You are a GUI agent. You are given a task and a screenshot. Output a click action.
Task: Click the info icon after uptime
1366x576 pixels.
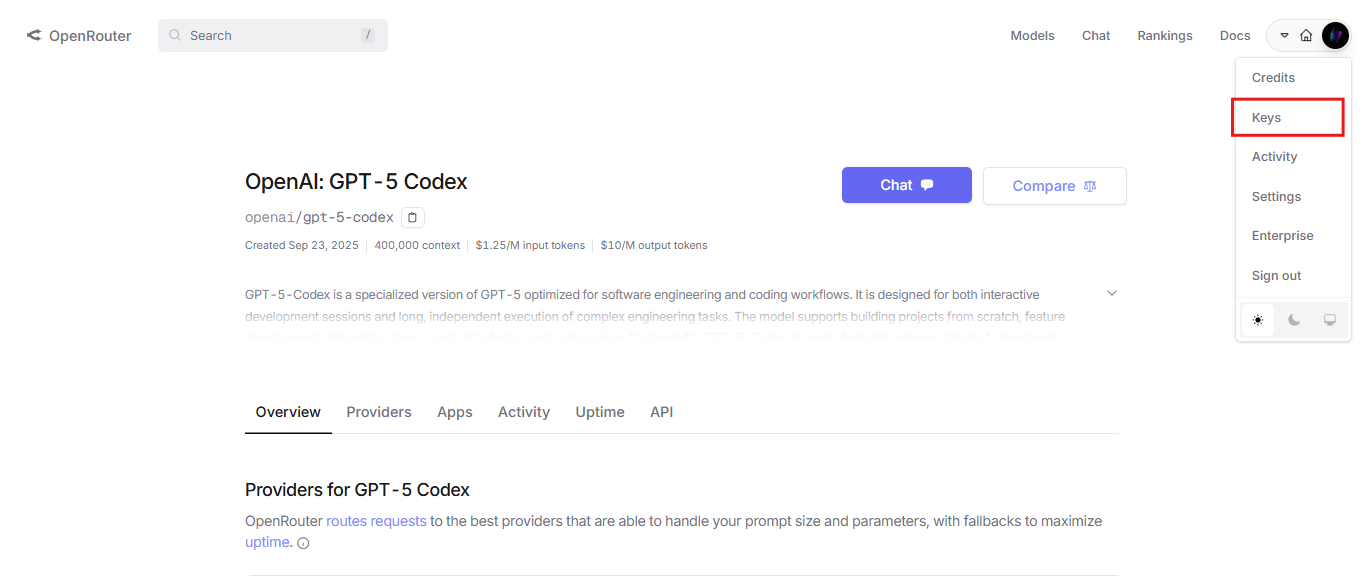[303, 543]
